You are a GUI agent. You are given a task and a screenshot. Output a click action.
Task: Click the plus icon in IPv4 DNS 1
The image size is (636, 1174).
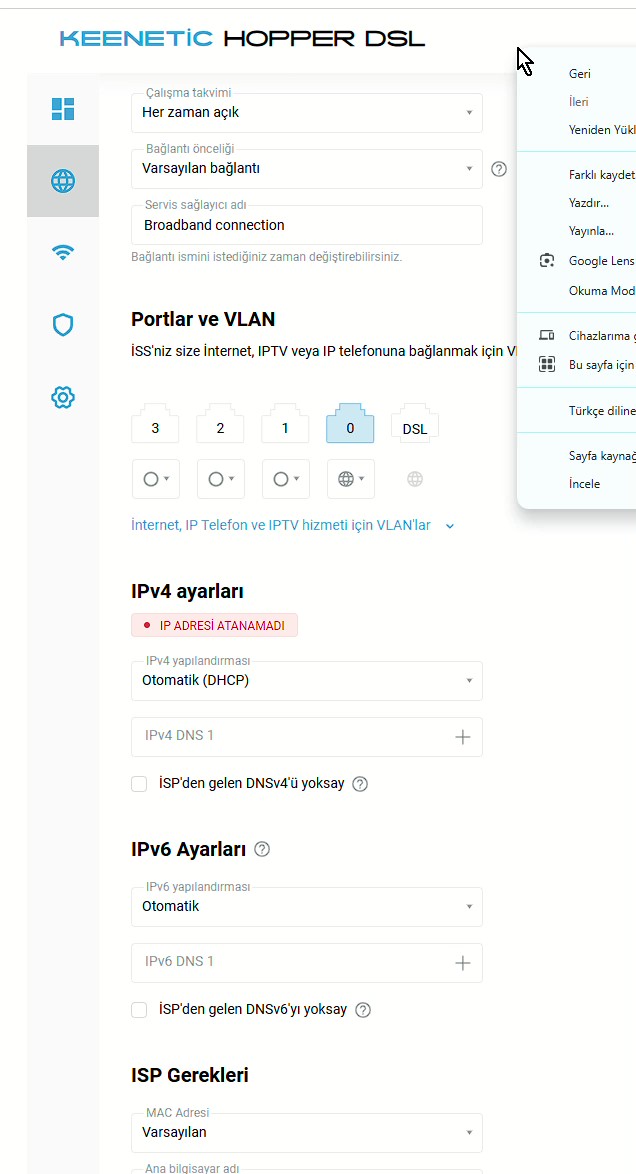point(463,737)
